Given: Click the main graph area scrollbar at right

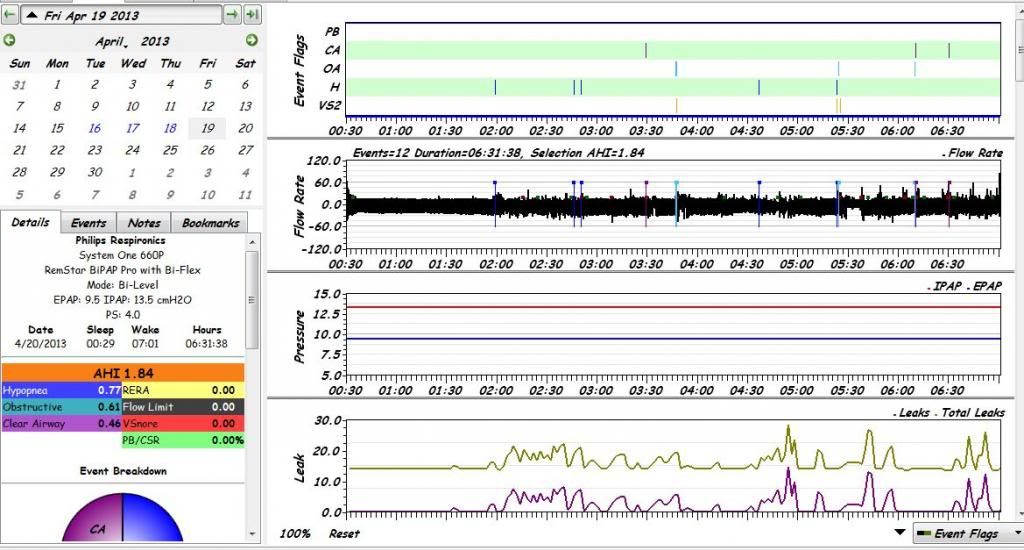Looking at the screenshot, I should pos(1019,50).
